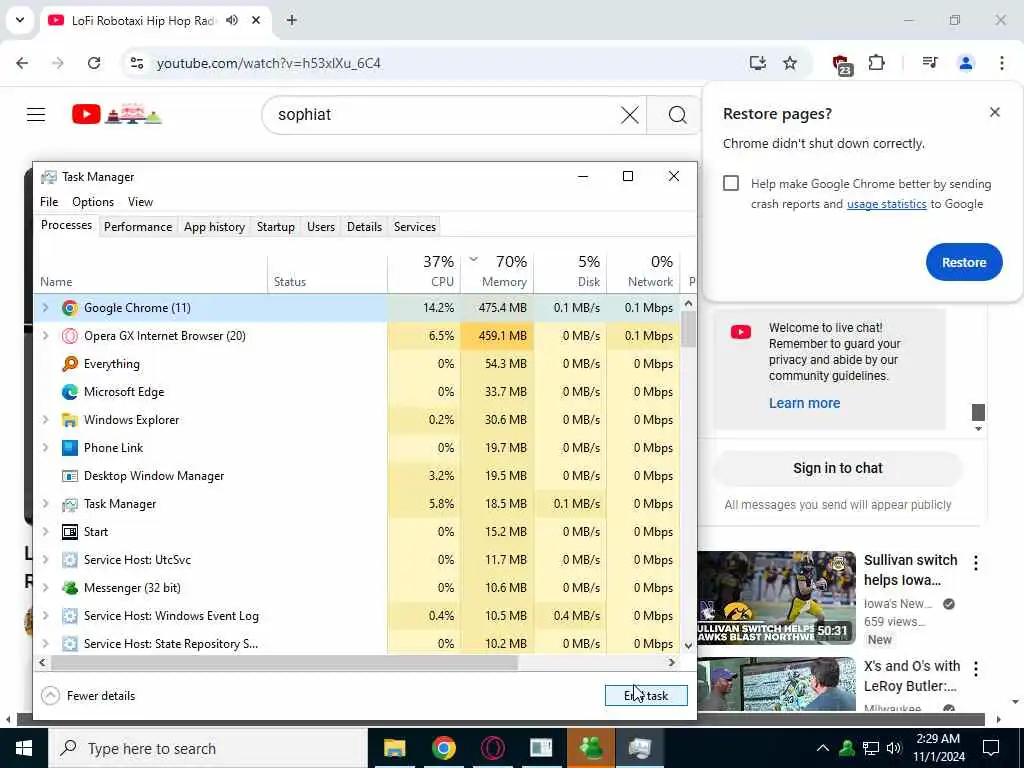Image resolution: width=1024 pixels, height=768 pixels.
Task: Mute the tab via the speaker icon
Action: [232, 20]
